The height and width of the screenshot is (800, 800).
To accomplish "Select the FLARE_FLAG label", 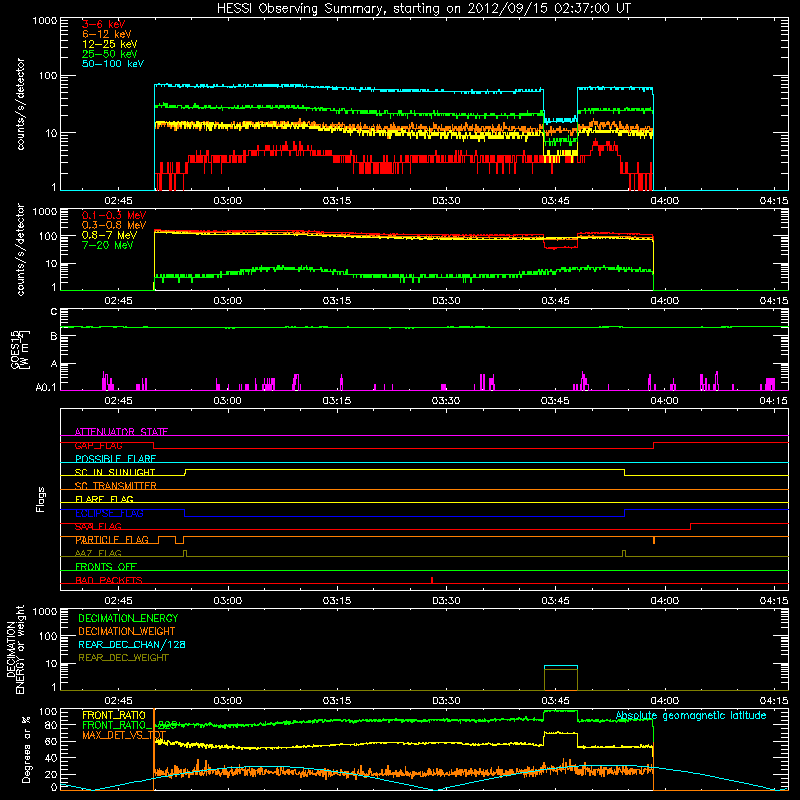I will click(x=104, y=499).
